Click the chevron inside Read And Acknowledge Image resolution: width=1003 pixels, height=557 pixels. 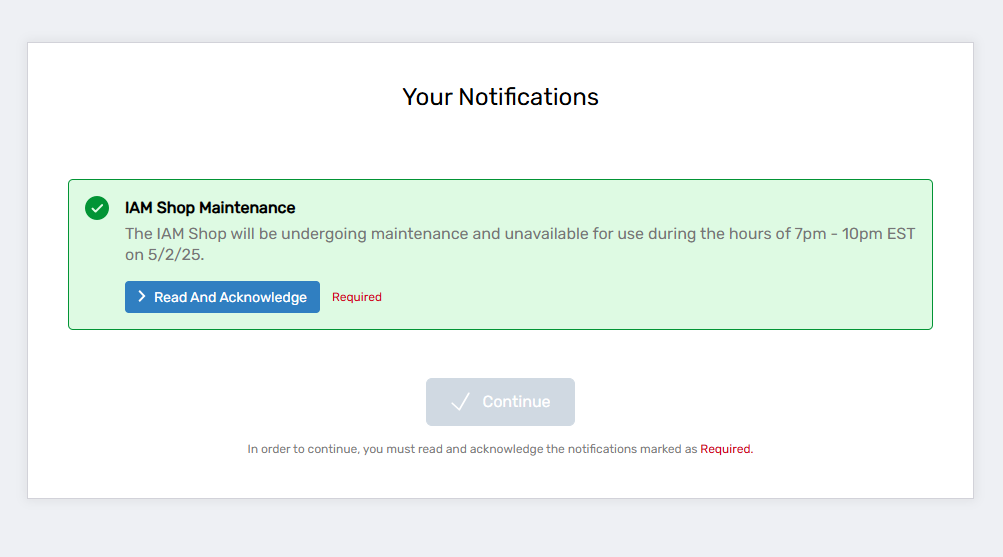coord(142,297)
